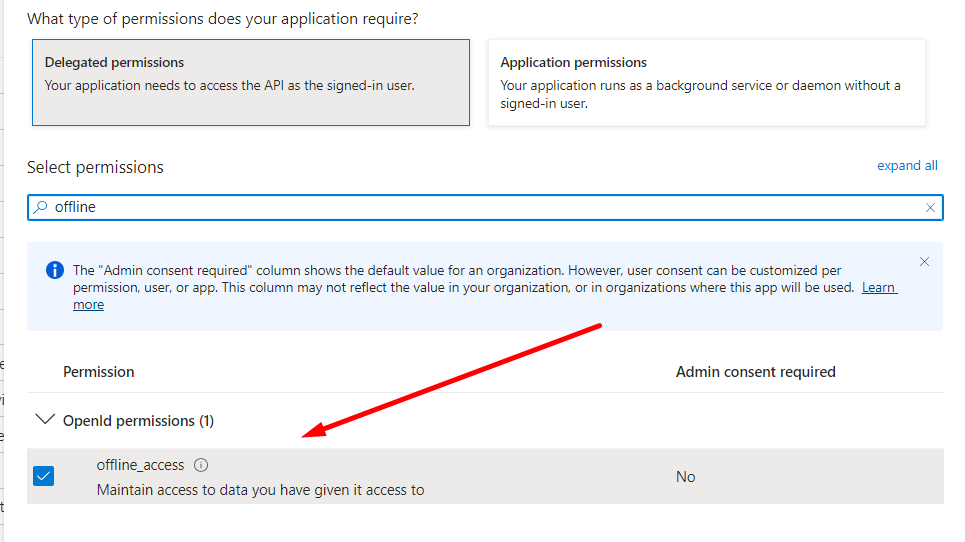Choose the Application permissions card

tap(706, 83)
